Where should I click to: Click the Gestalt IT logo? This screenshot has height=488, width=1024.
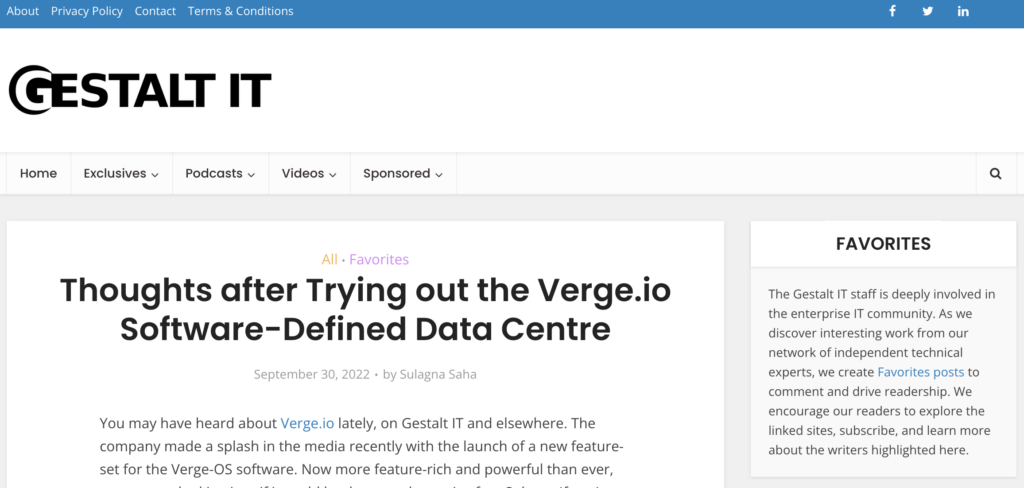(x=140, y=90)
